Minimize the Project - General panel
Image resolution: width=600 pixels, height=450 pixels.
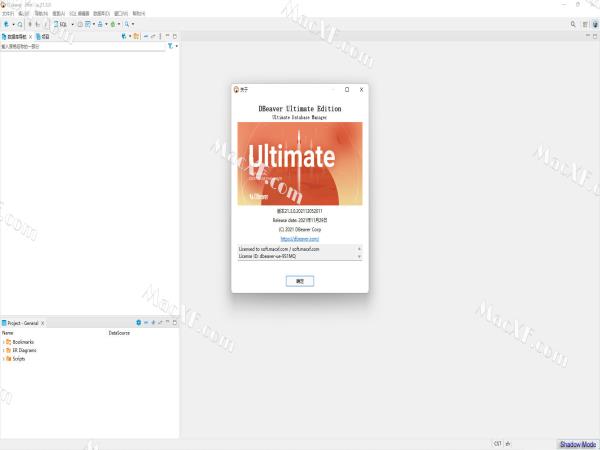pos(167,323)
